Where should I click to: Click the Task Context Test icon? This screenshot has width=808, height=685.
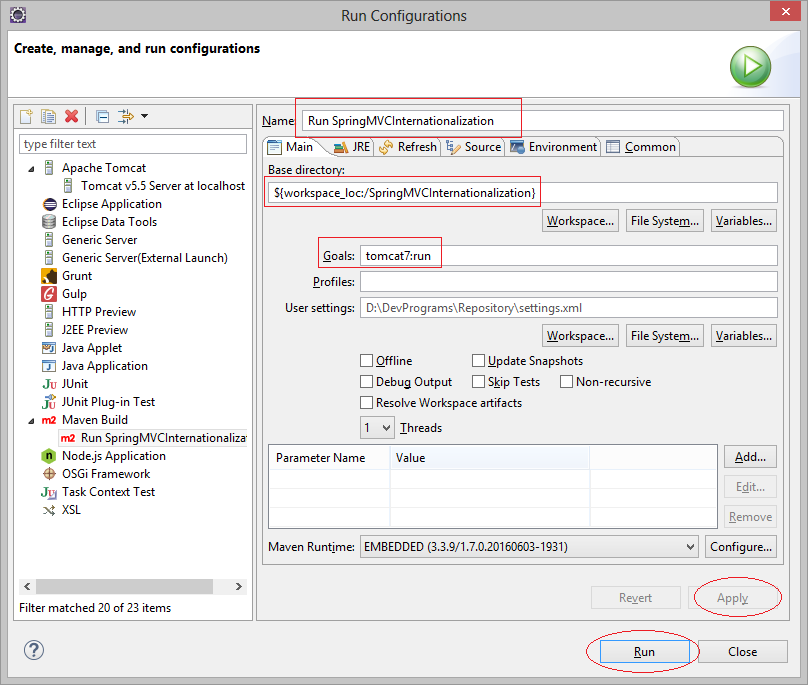[x=49, y=492]
